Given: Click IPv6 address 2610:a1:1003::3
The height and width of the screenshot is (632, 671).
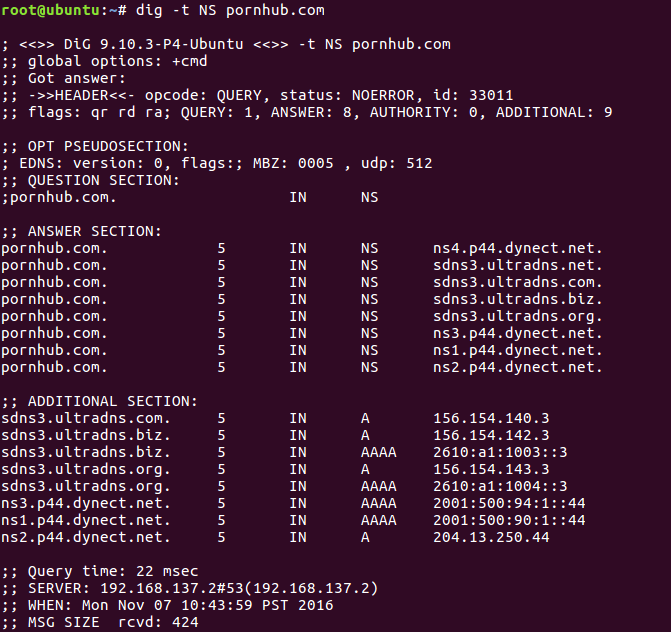Looking at the screenshot, I should [x=500, y=452].
